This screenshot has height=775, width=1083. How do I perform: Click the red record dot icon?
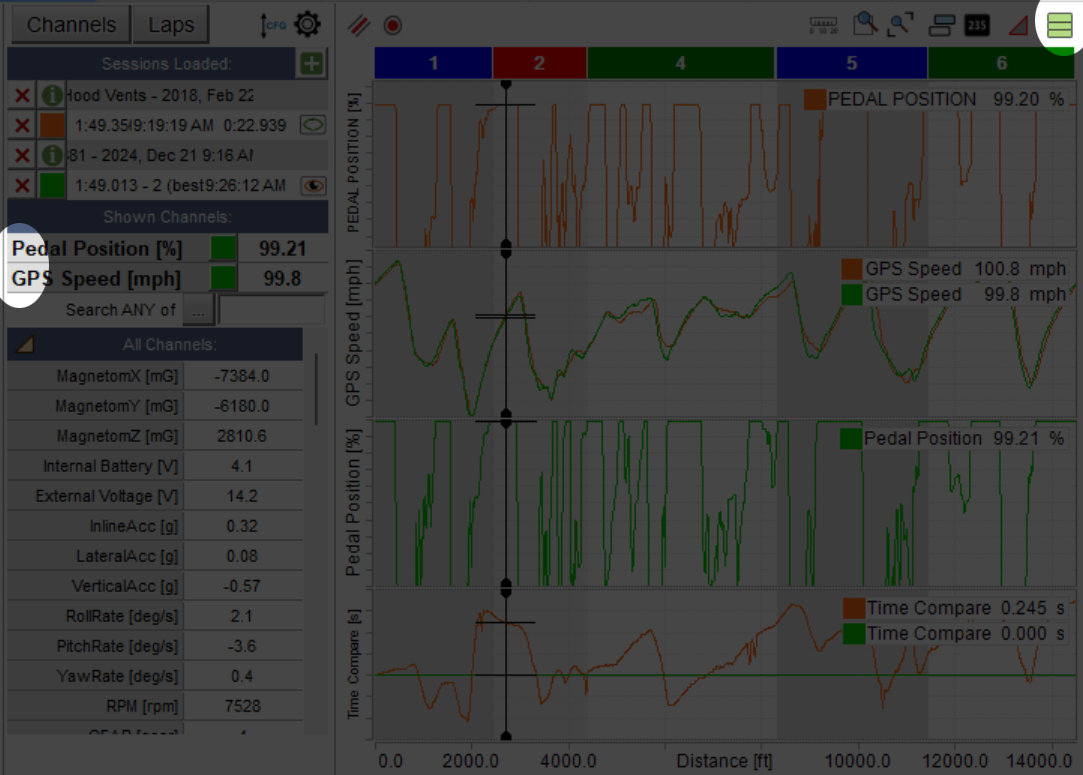pos(393,26)
